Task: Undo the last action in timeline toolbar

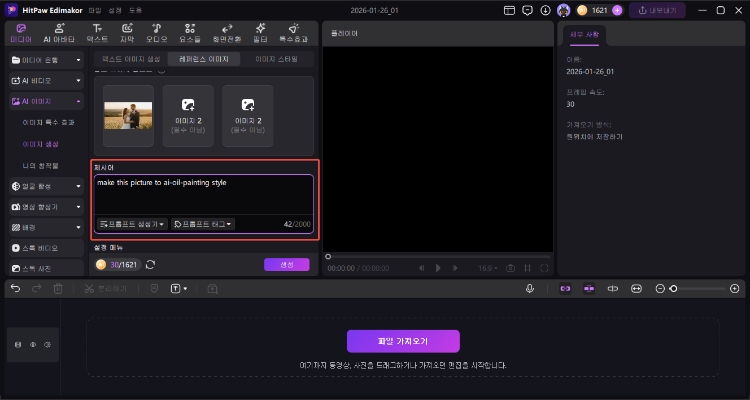Action: click(15, 289)
